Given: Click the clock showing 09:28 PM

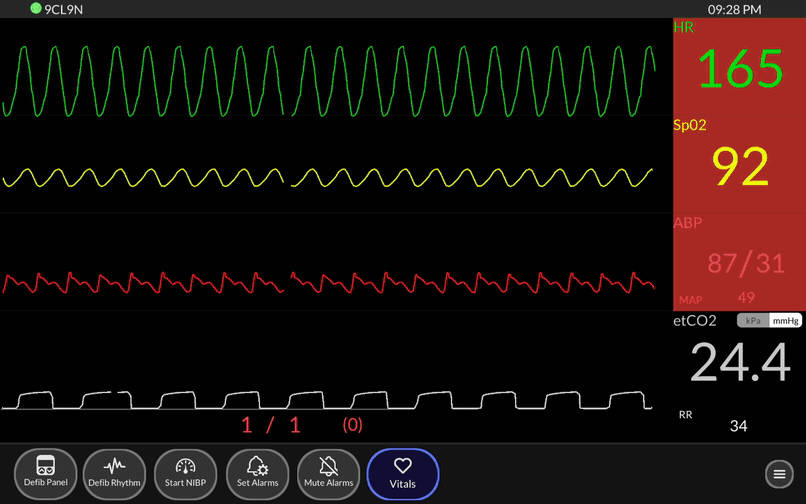Looking at the screenshot, I should 734,9.
